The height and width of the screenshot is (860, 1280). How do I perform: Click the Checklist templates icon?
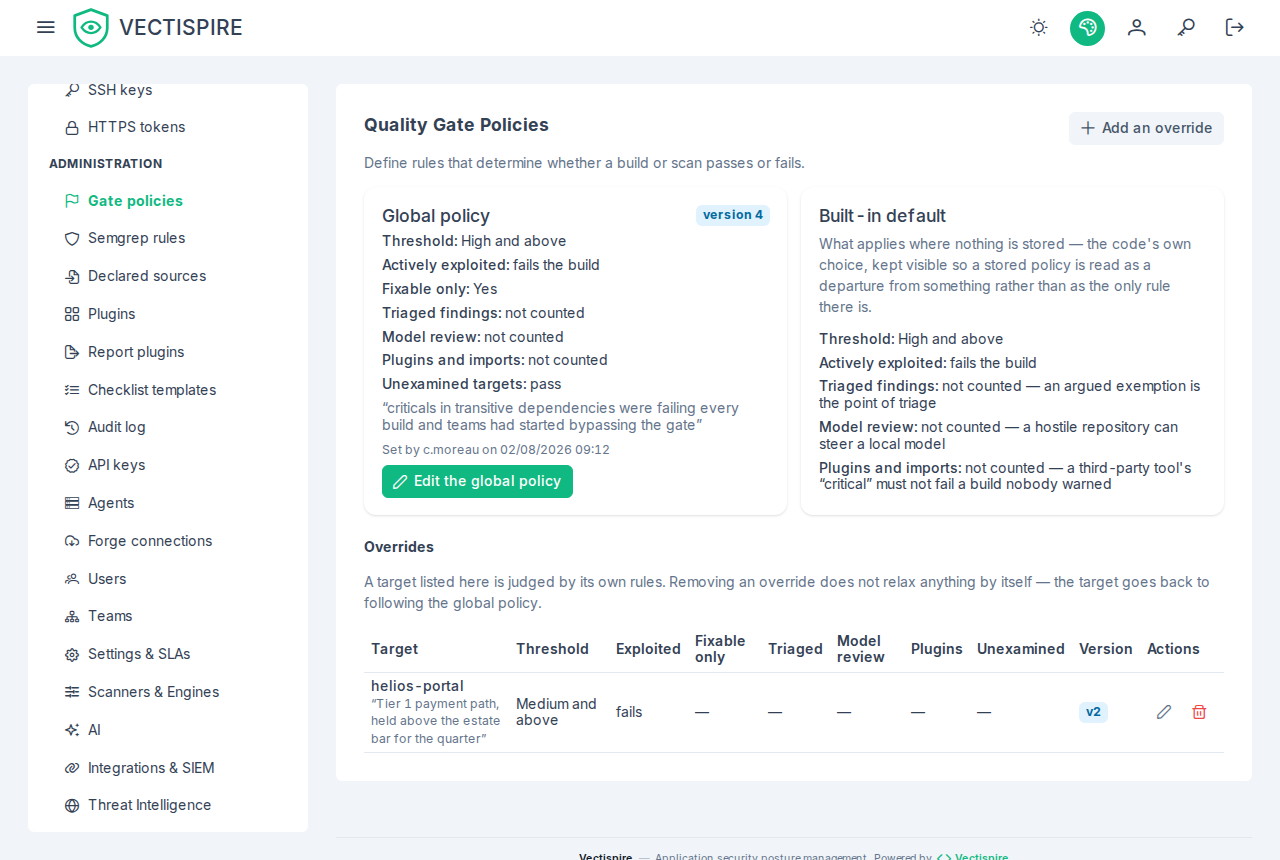[72, 390]
